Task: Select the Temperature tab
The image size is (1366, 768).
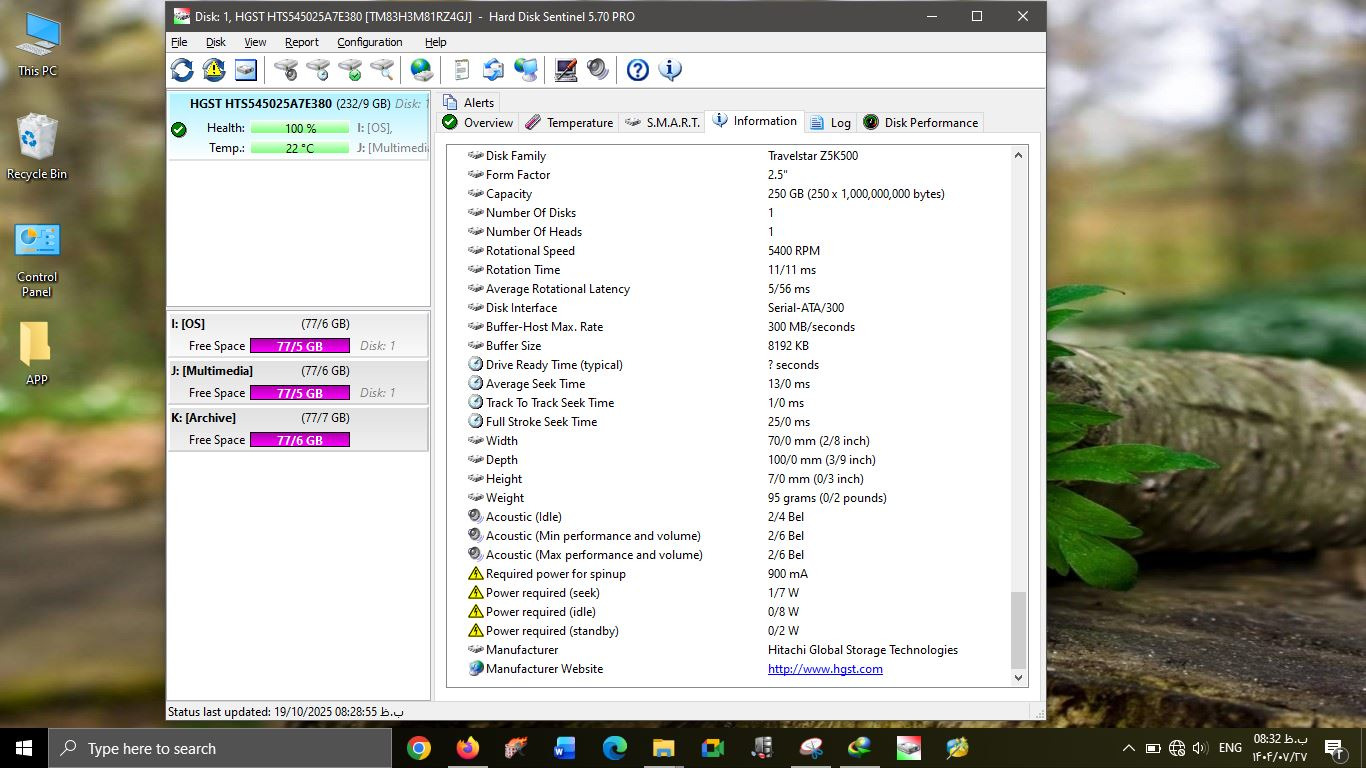Action: point(569,123)
